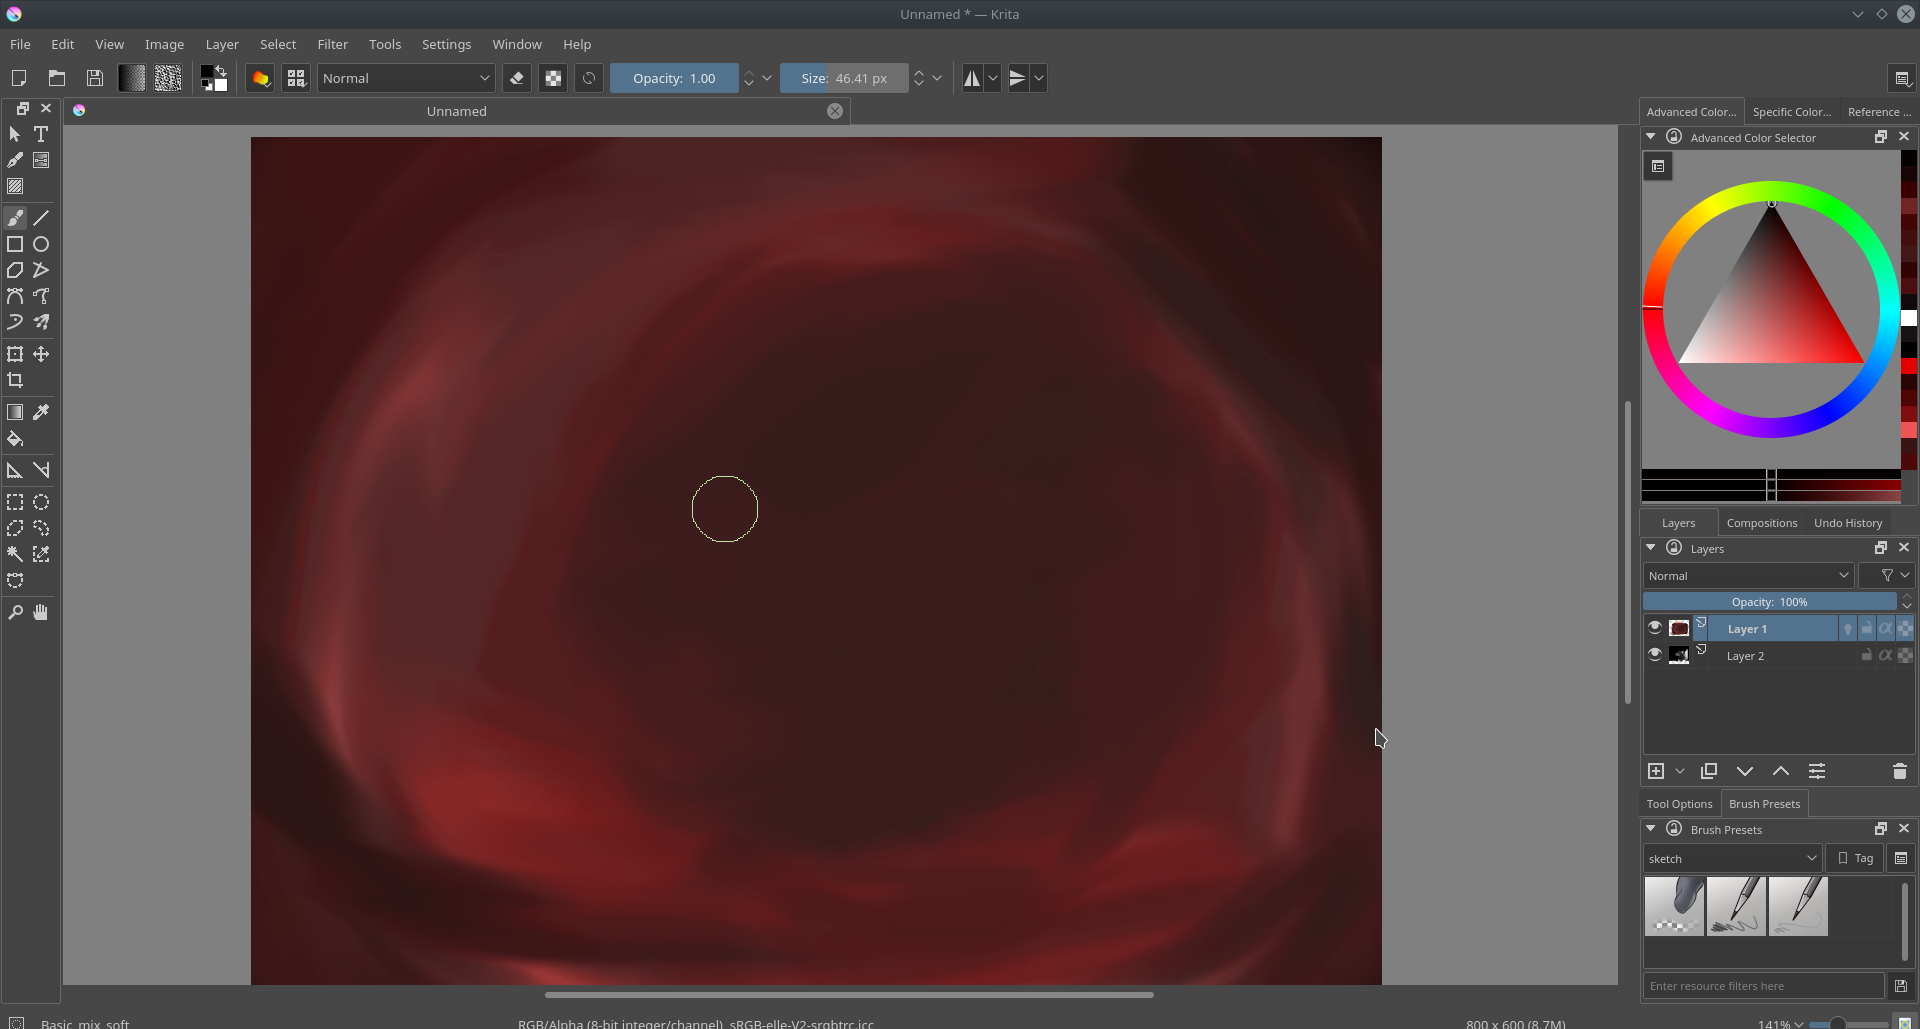Open the Filter menu
This screenshot has width=1920, height=1029.
pos(332,44)
